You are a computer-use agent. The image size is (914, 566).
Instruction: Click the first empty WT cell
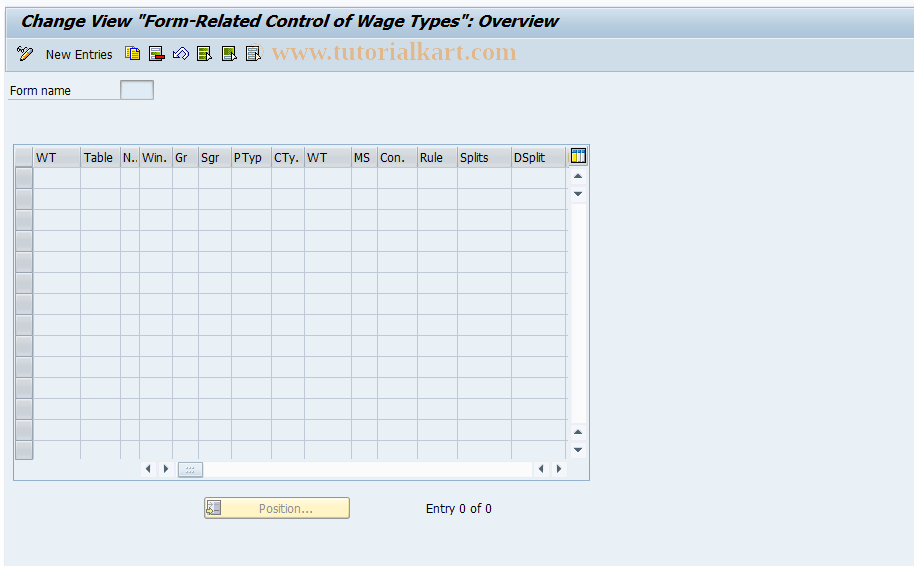[x=57, y=178]
